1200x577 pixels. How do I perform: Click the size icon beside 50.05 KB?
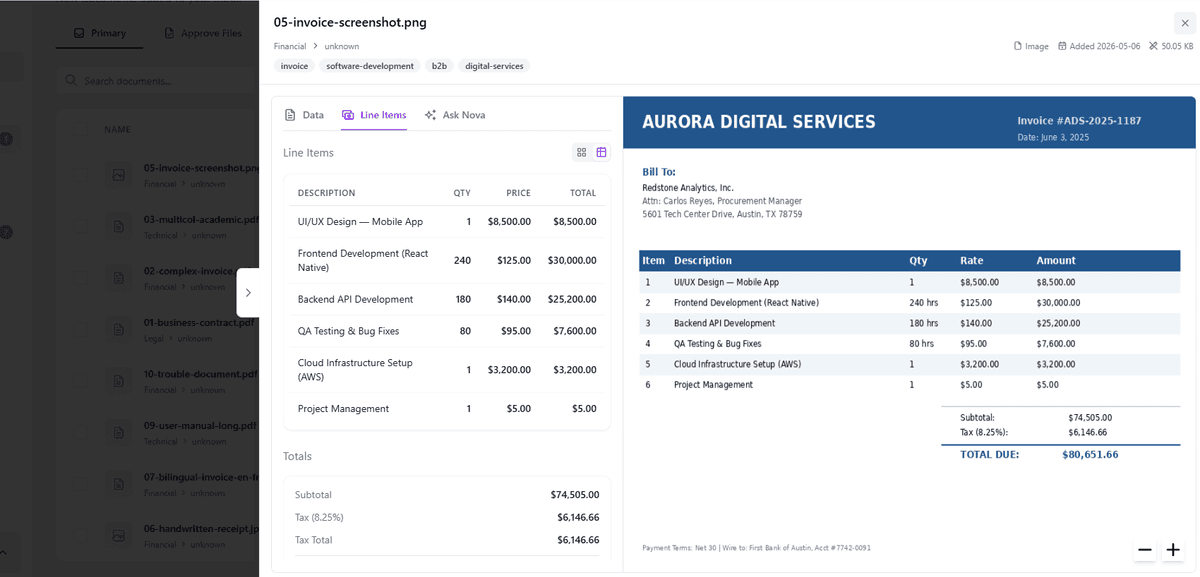coord(1153,46)
